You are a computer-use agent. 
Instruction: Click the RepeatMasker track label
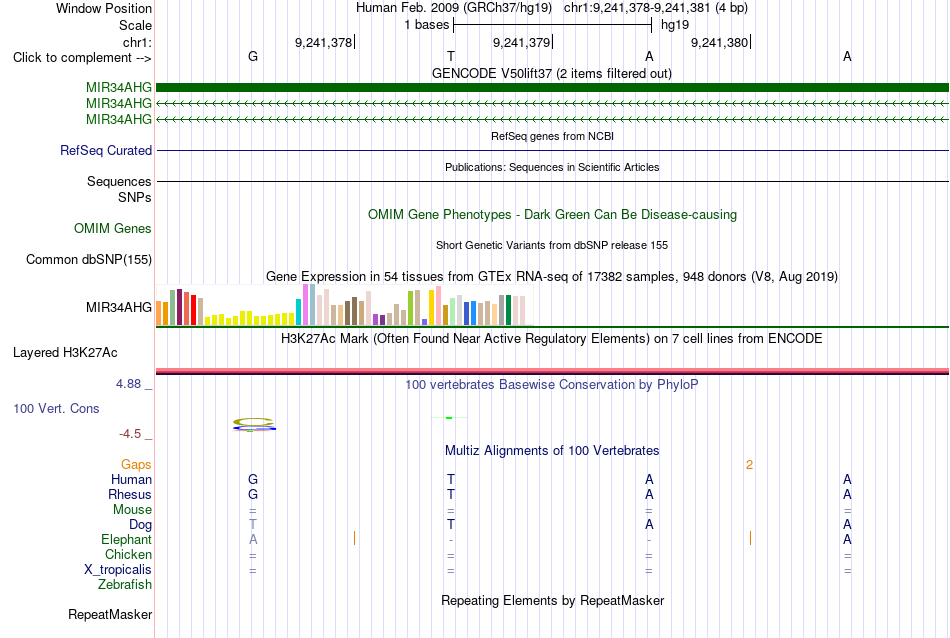(x=110, y=614)
